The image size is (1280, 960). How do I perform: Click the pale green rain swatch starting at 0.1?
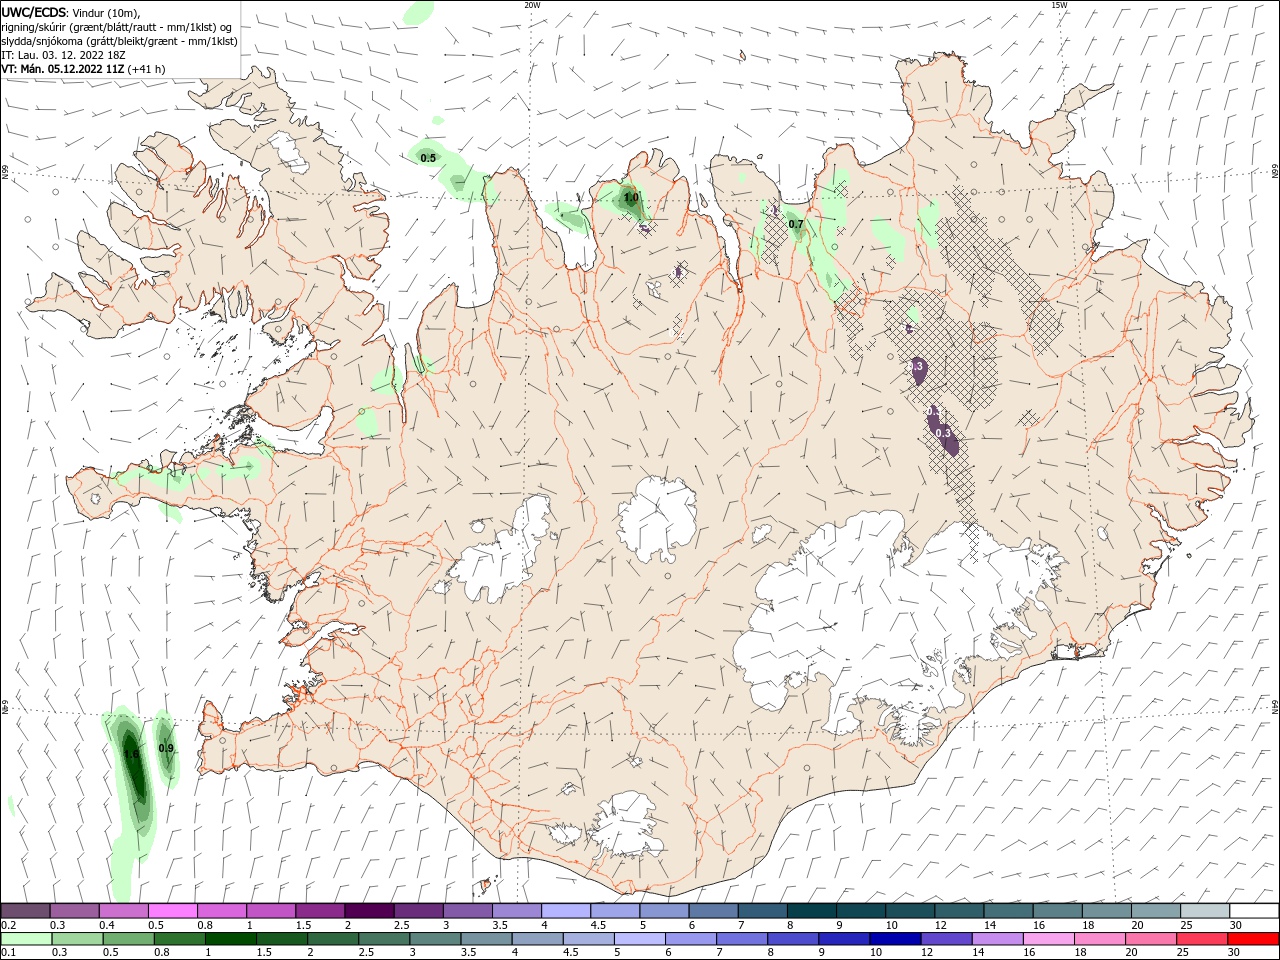(26, 939)
